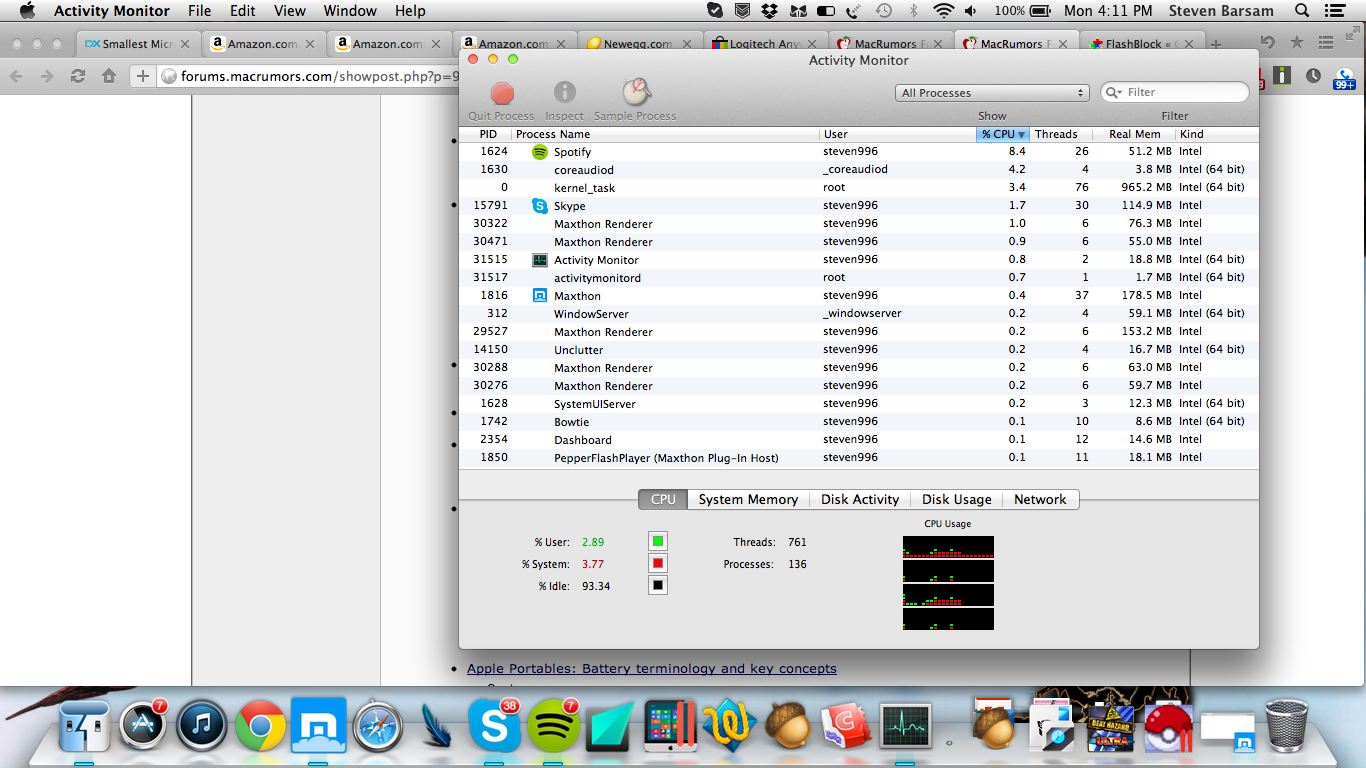Open the File menu
The image size is (1366, 768).
pos(200,11)
